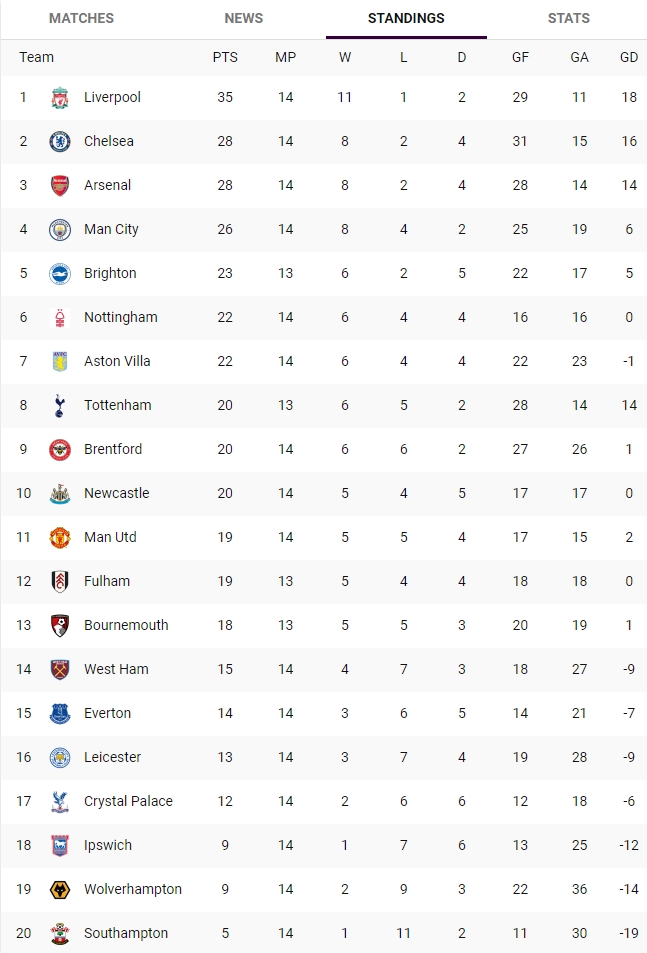Open the Nottingham team link
The height and width of the screenshot is (953, 647).
coord(120,317)
